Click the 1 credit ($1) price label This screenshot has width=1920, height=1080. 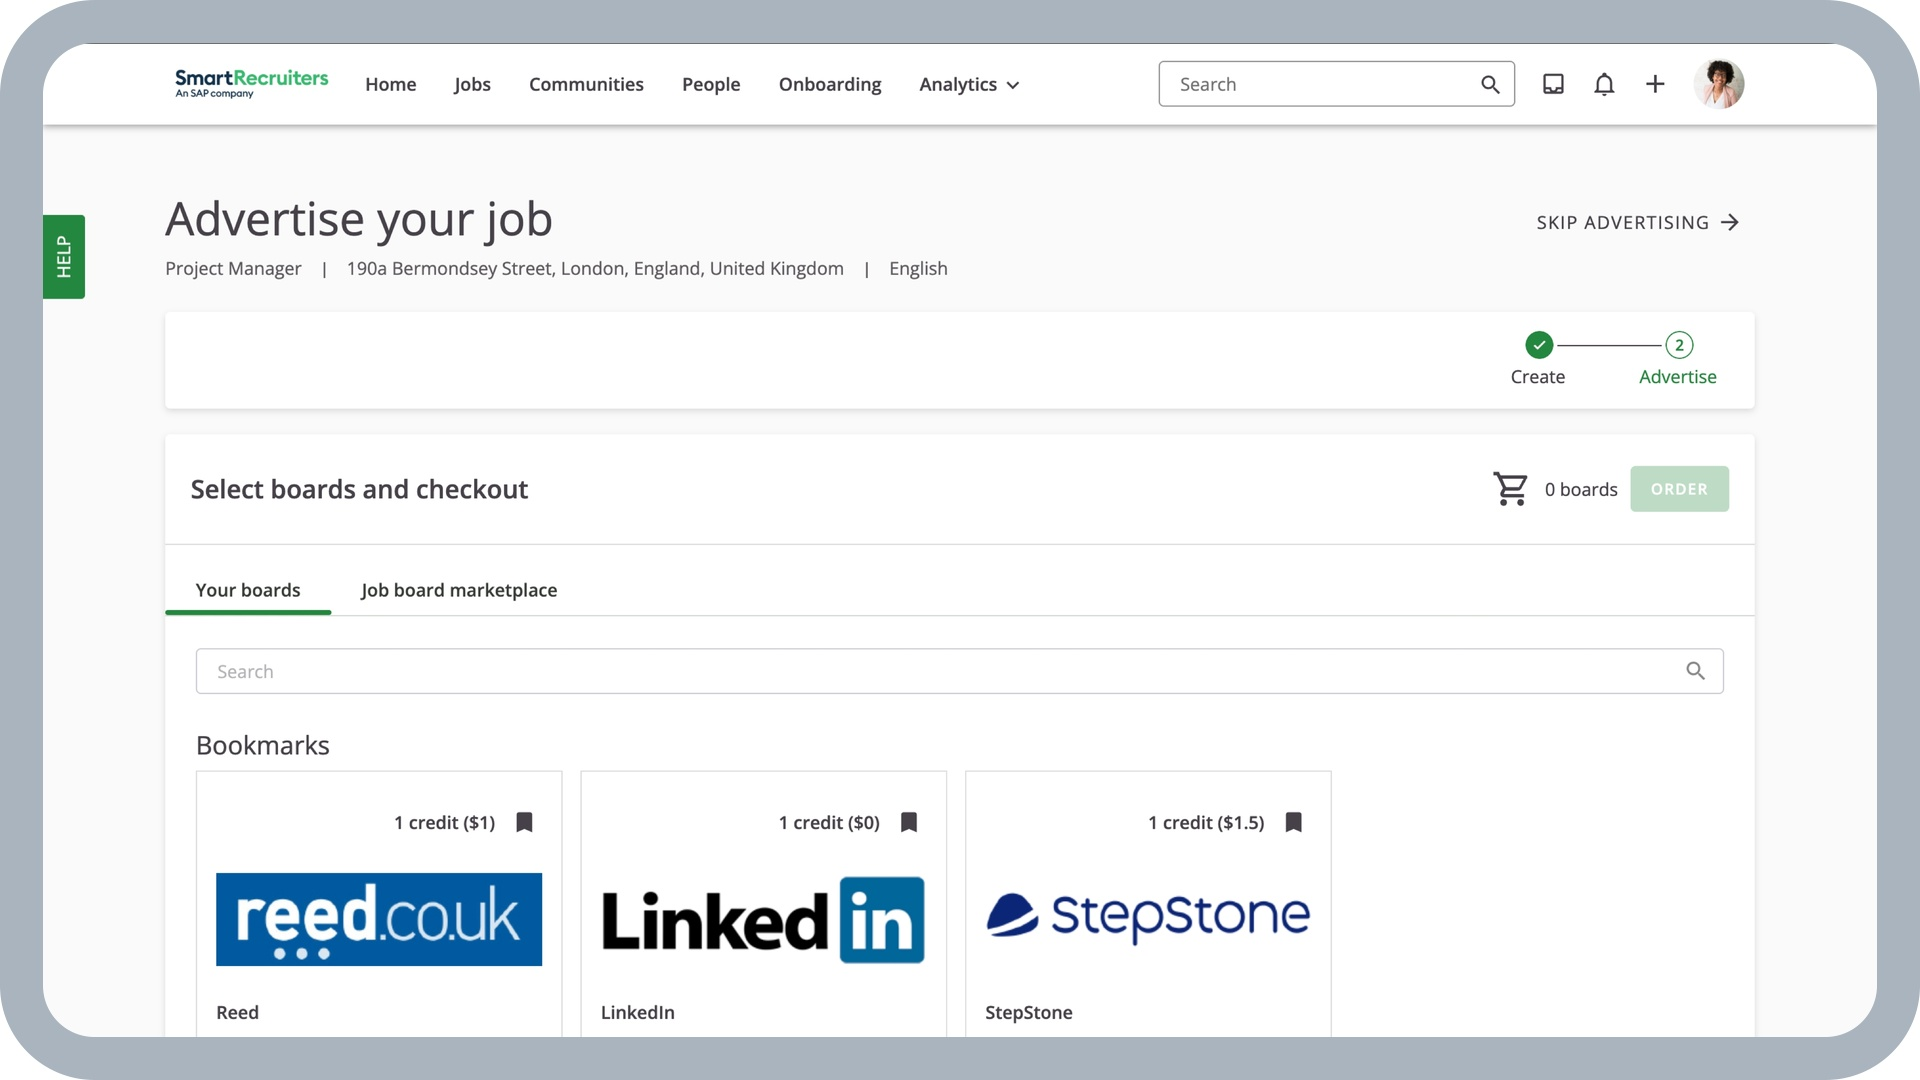coord(444,822)
